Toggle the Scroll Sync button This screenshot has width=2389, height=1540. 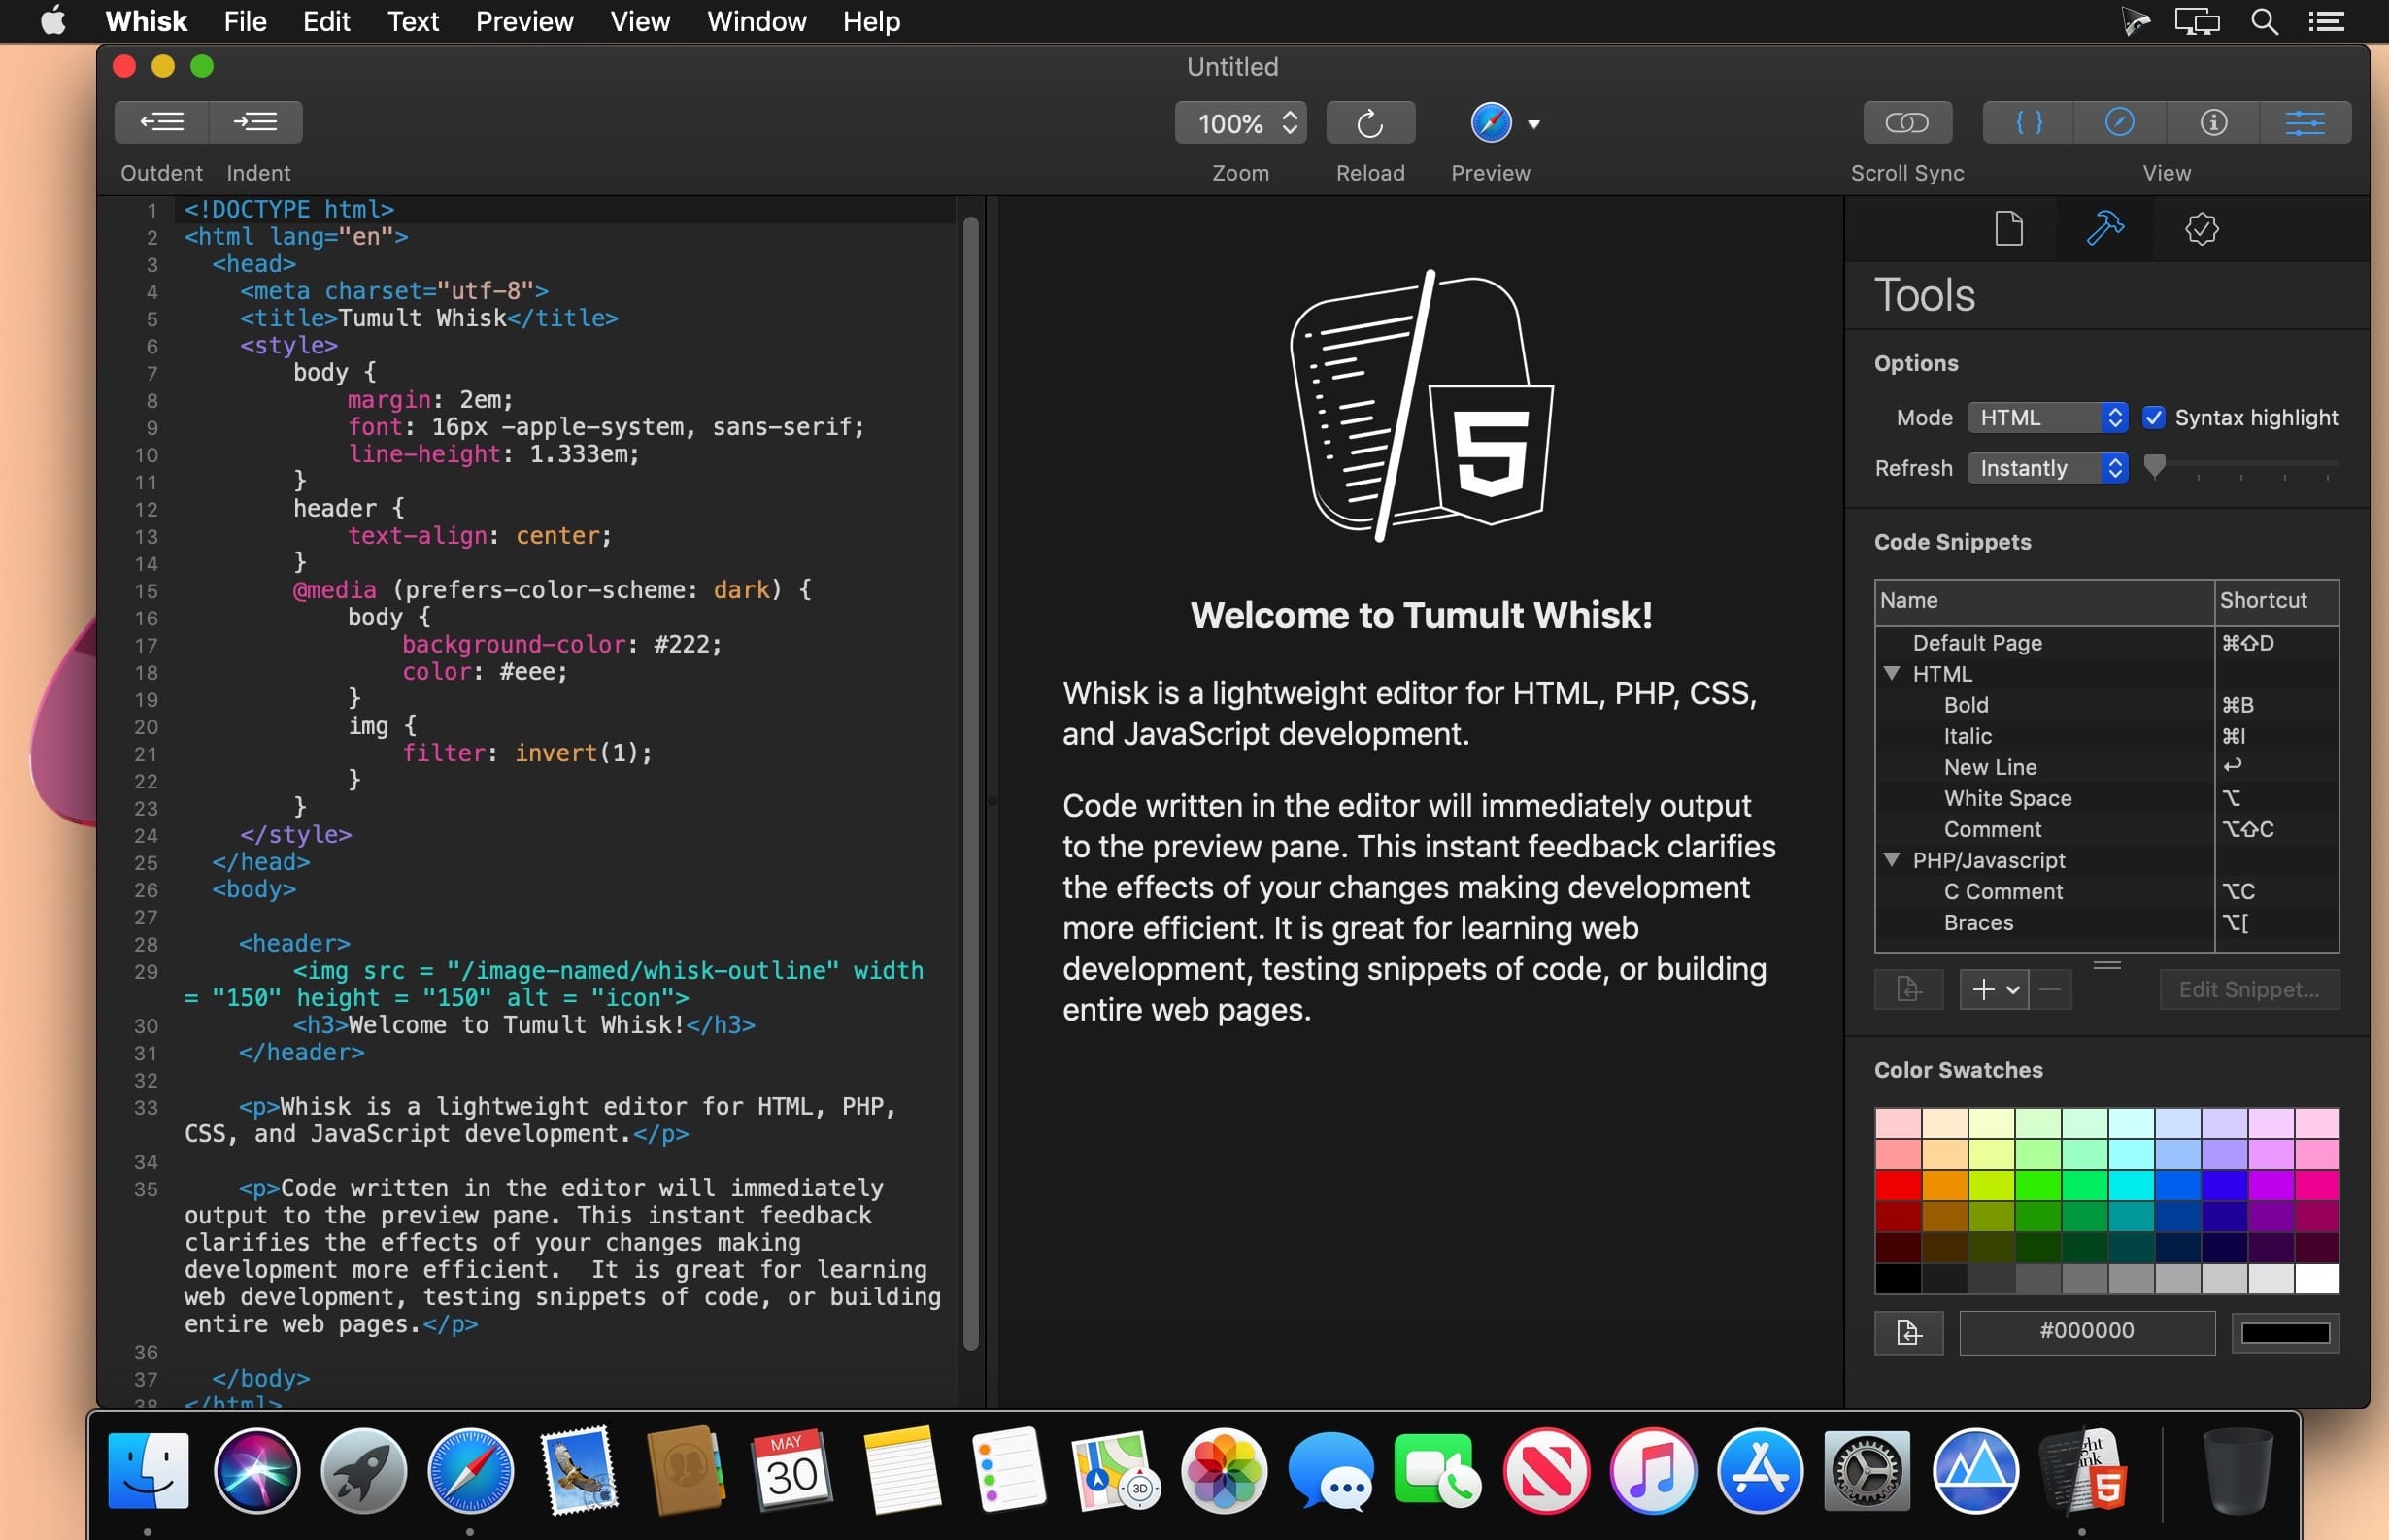click(1907, 122)
